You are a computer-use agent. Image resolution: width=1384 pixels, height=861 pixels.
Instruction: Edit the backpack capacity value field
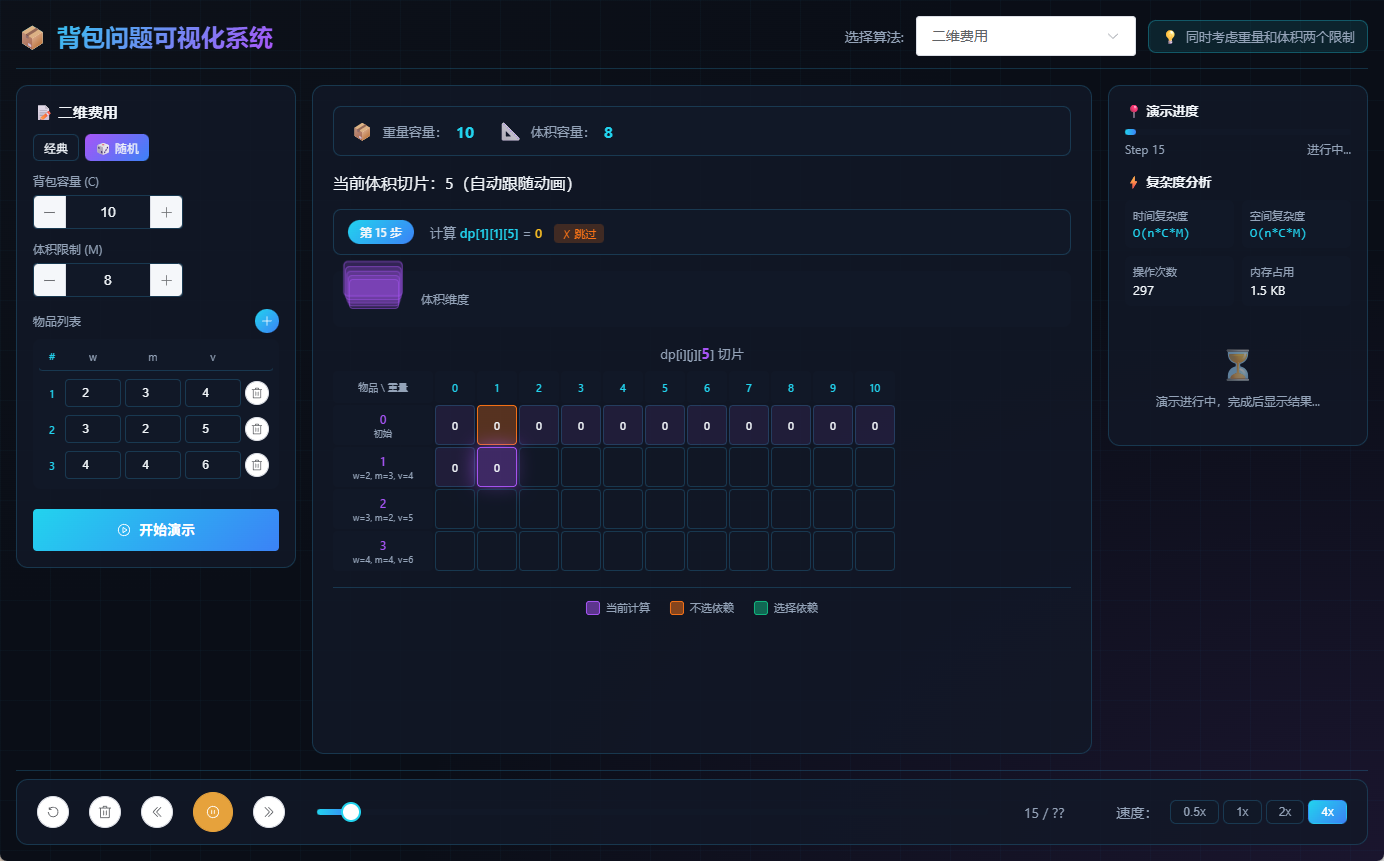click(x=108, y=212)
